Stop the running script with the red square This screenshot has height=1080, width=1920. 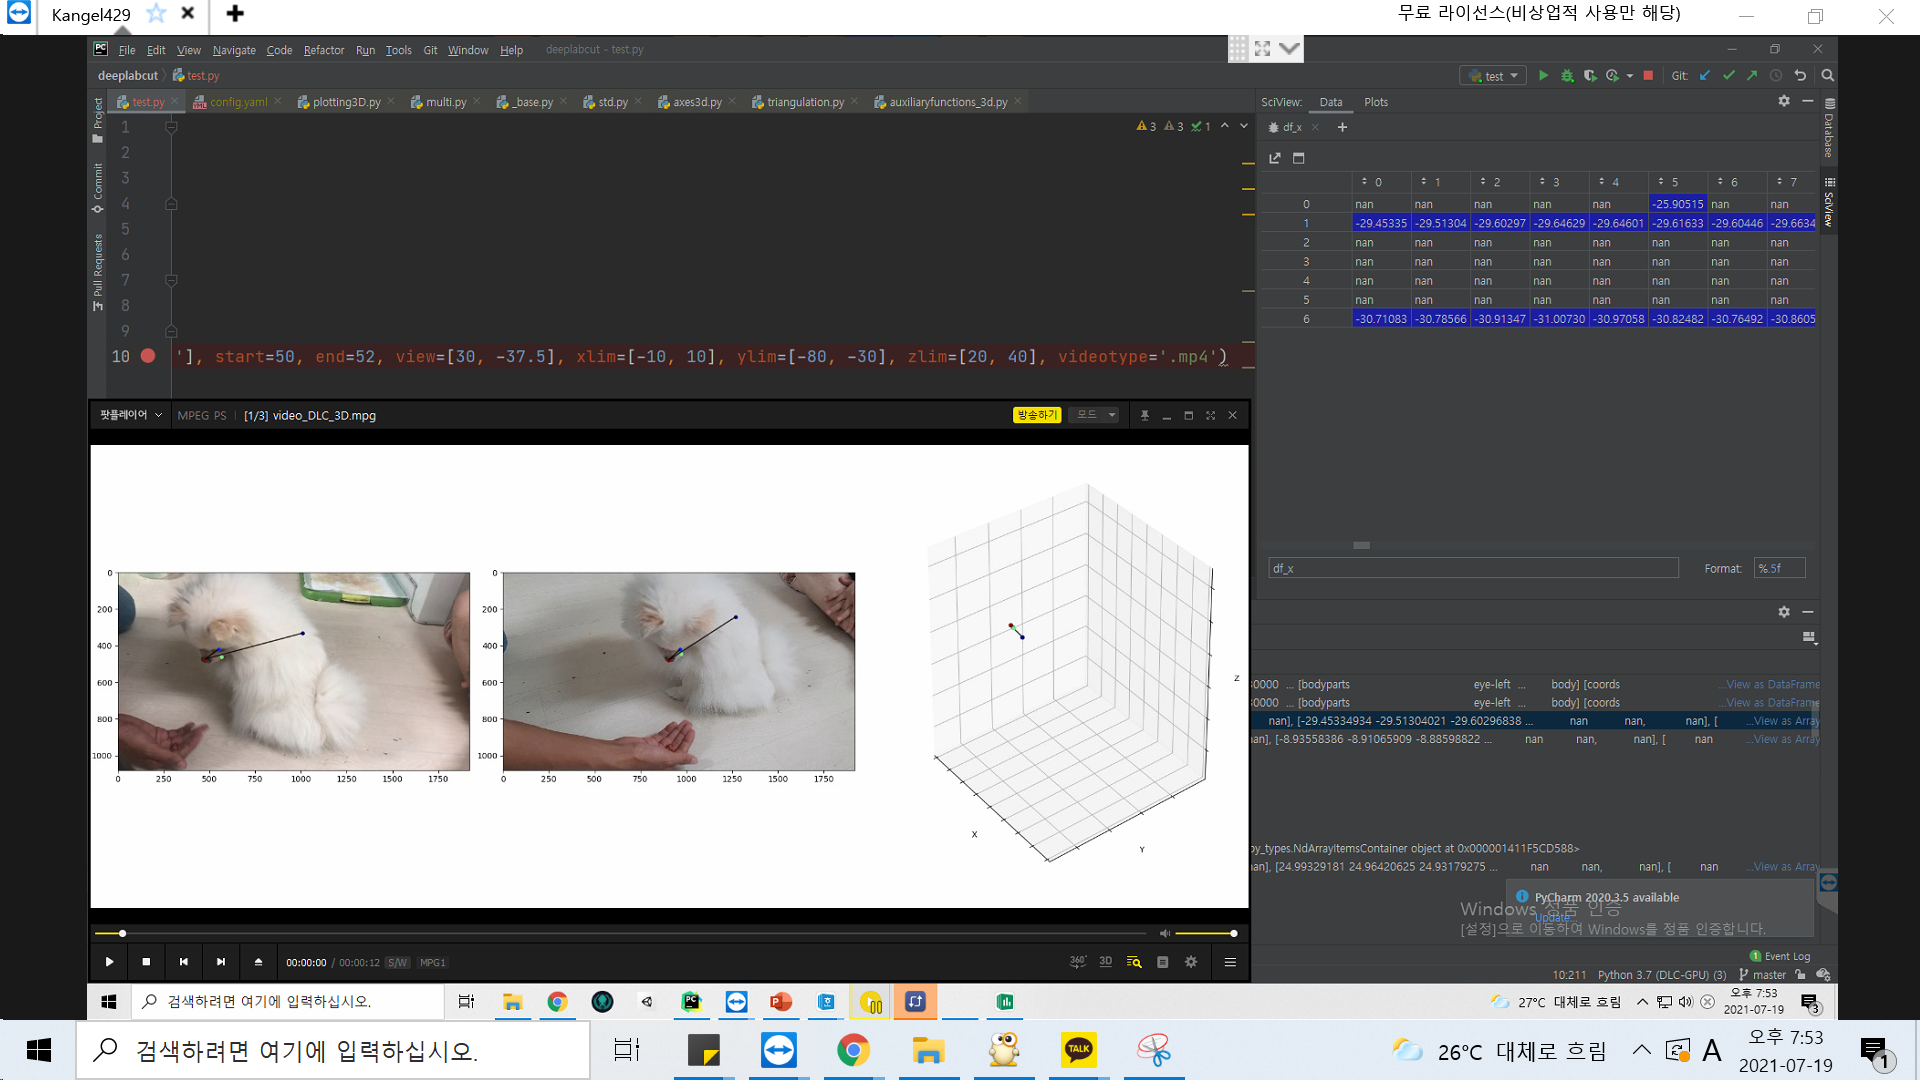pyautogui.click(x=1648, y=75)
